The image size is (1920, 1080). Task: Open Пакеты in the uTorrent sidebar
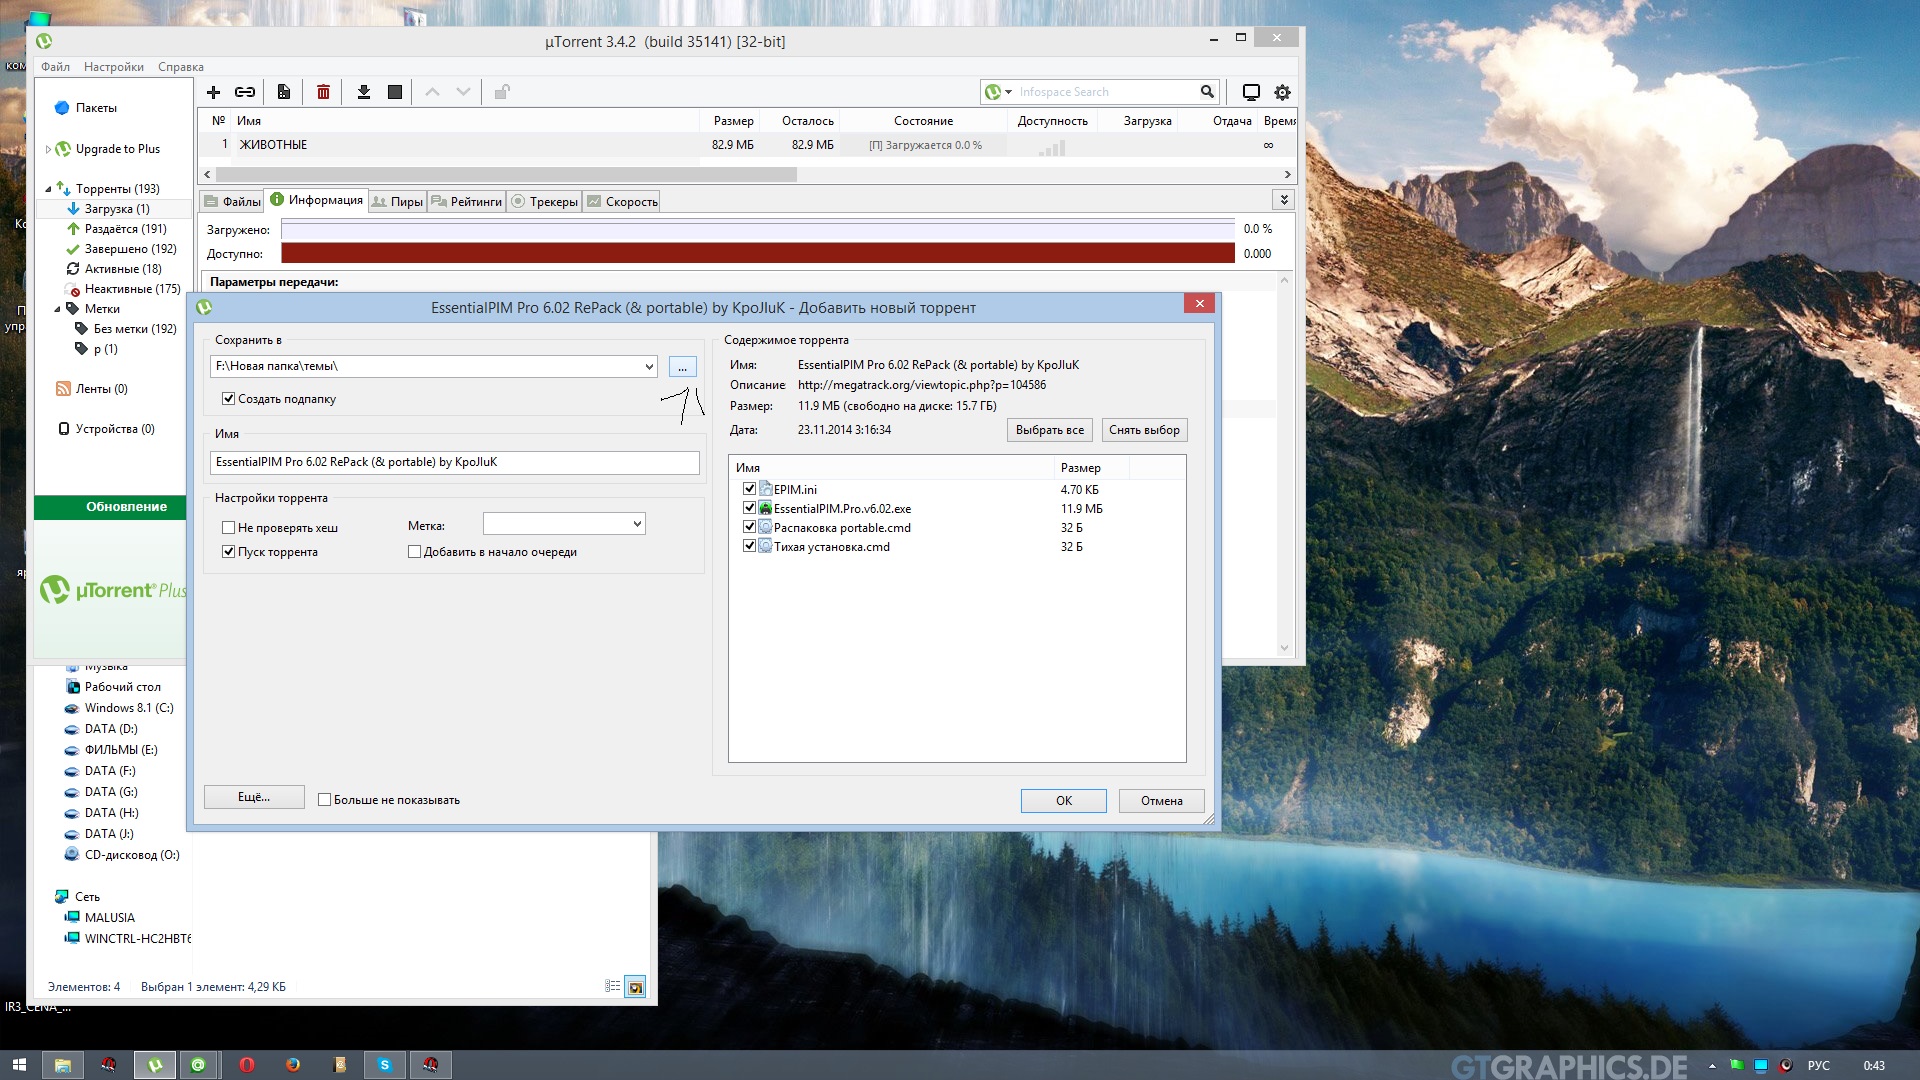pos(96,108)
